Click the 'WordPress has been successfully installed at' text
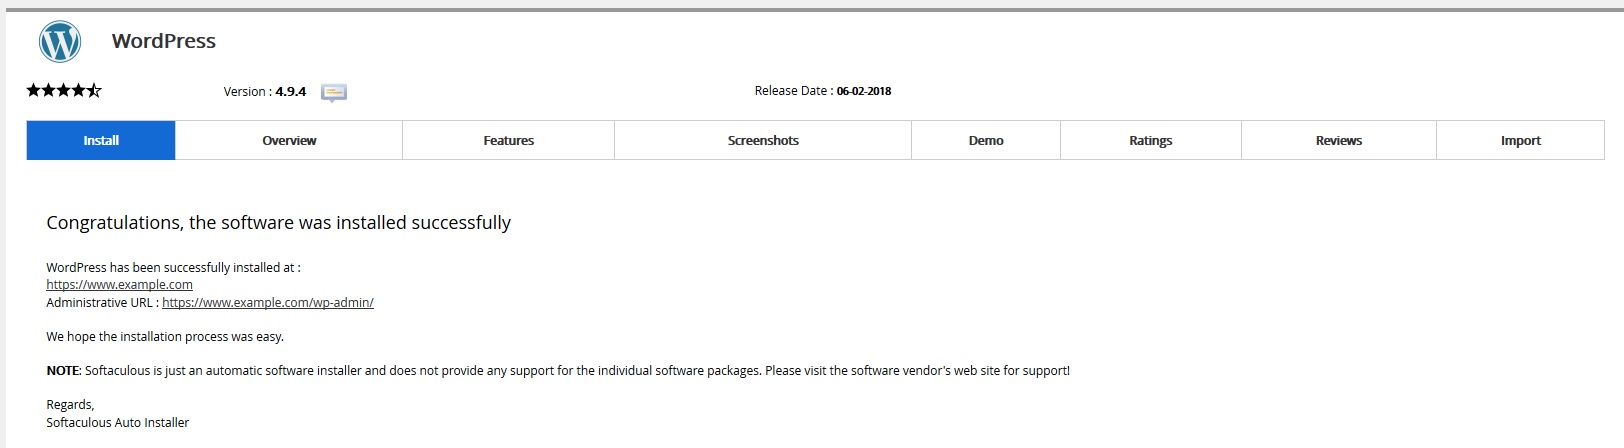The width and height of the screenshot is (1624, 448). [x=173, y=267]
